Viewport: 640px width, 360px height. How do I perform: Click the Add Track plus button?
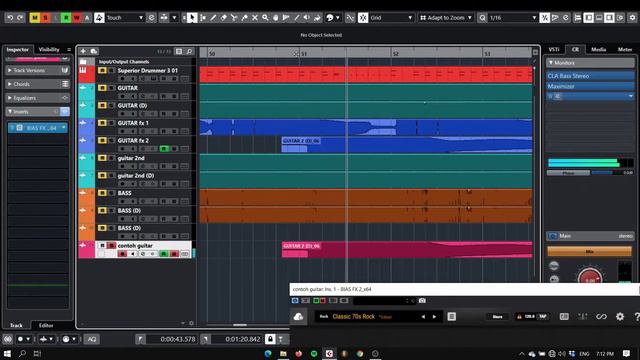pyautogui.click(x=83, y=51)
